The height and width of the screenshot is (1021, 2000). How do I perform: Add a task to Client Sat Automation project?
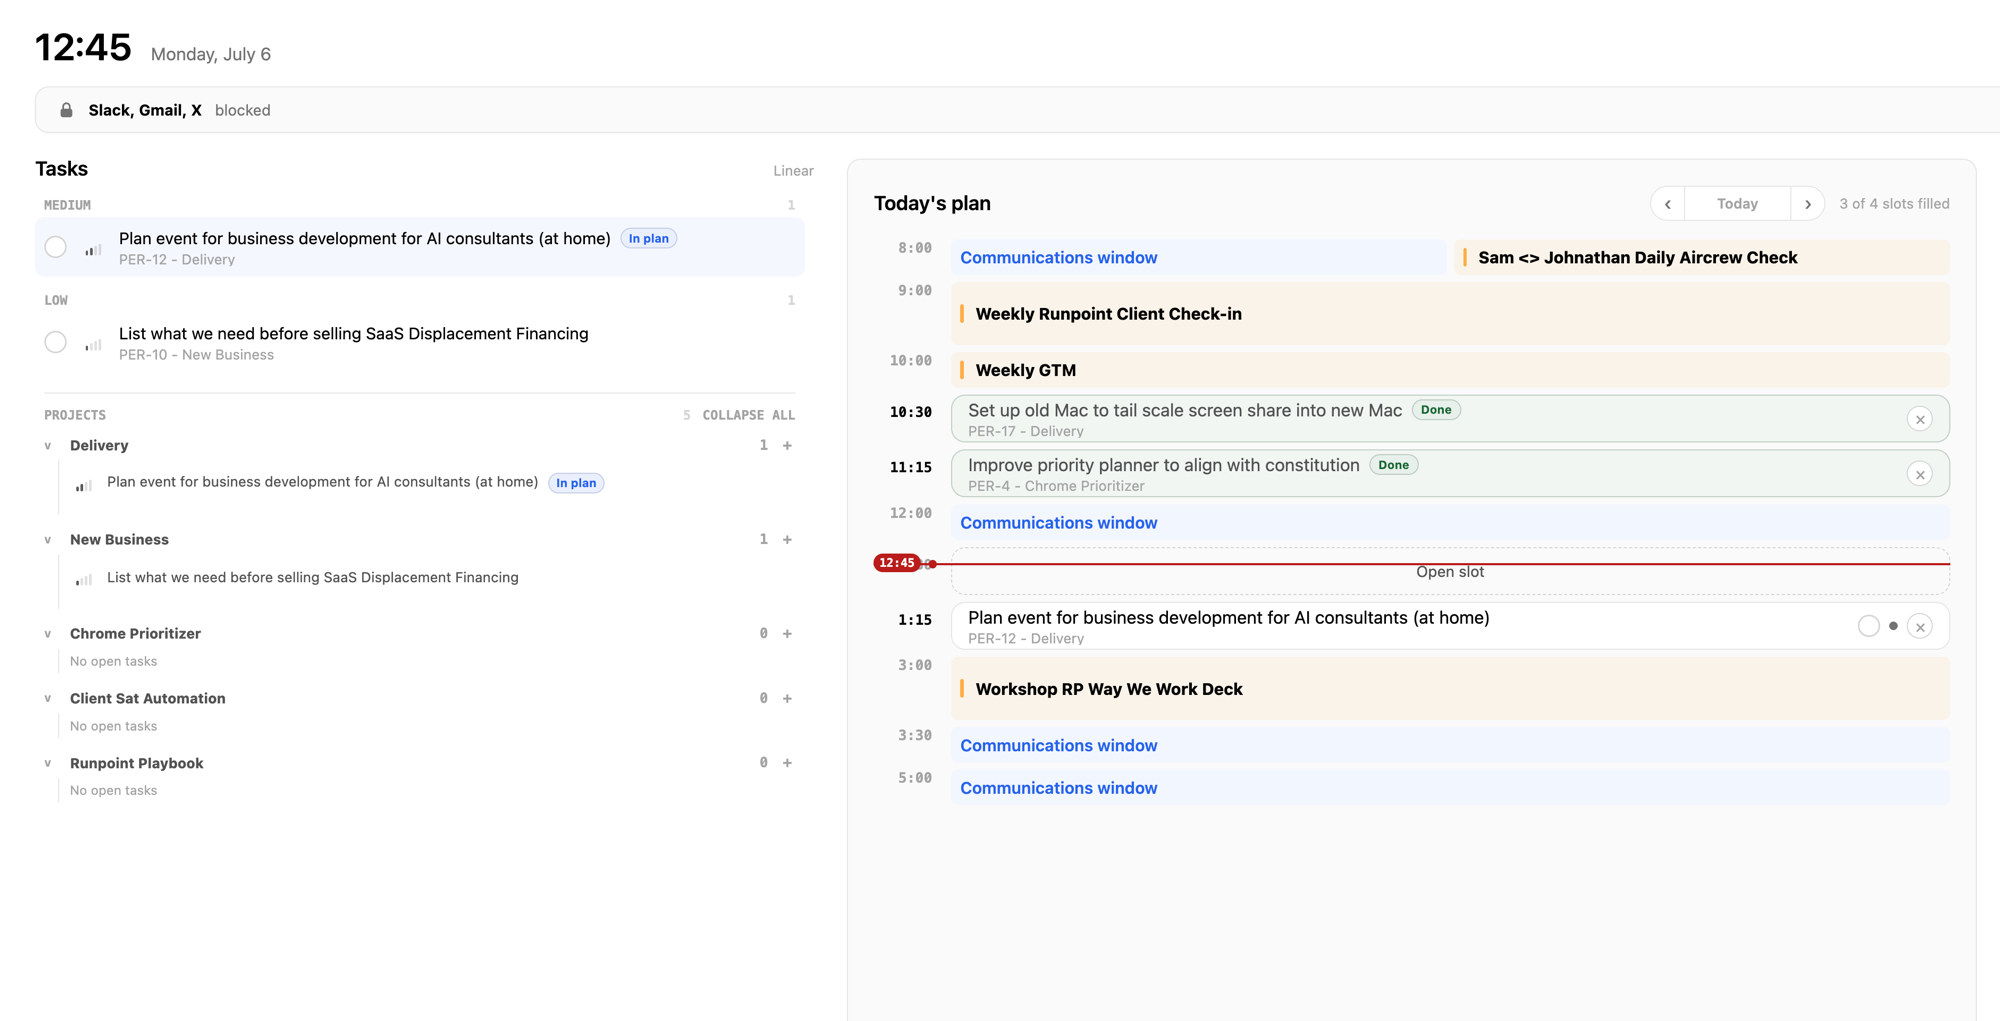[x=787, y=699]
